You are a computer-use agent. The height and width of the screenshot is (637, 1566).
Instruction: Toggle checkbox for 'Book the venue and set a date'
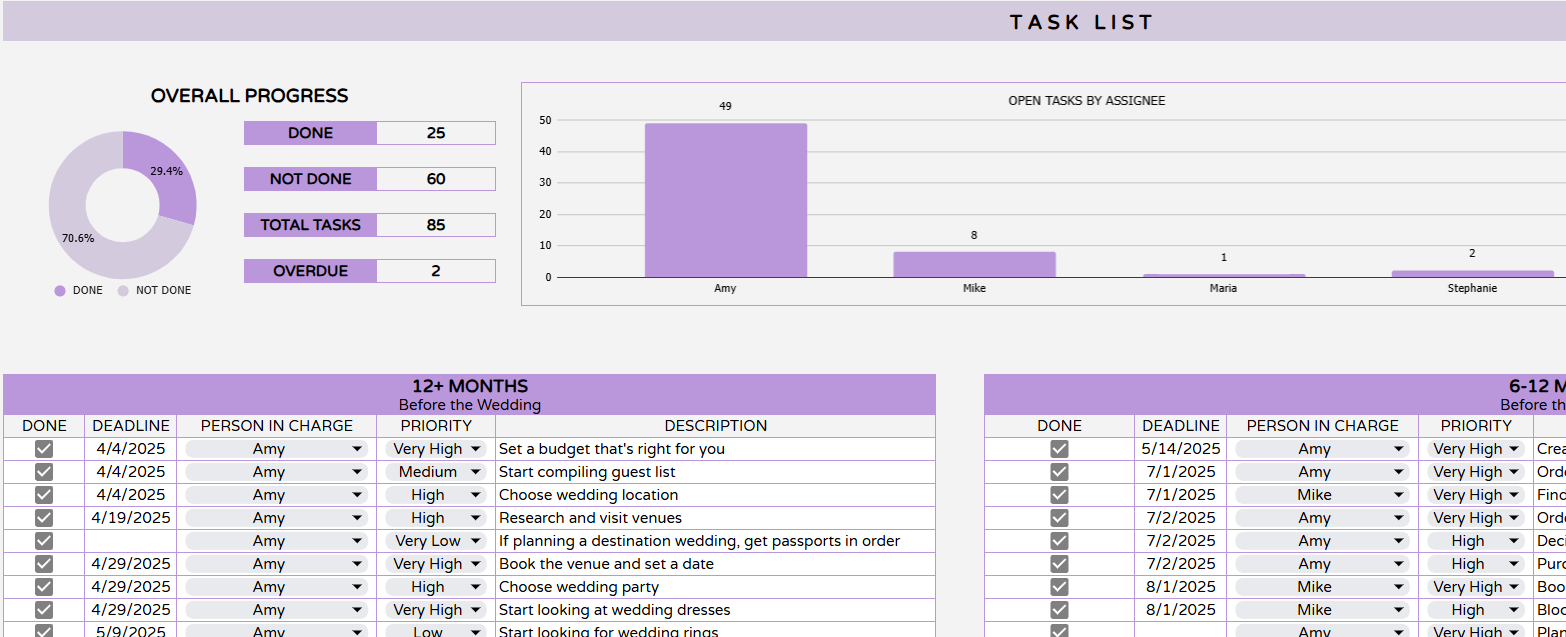(x=44, y=564)
